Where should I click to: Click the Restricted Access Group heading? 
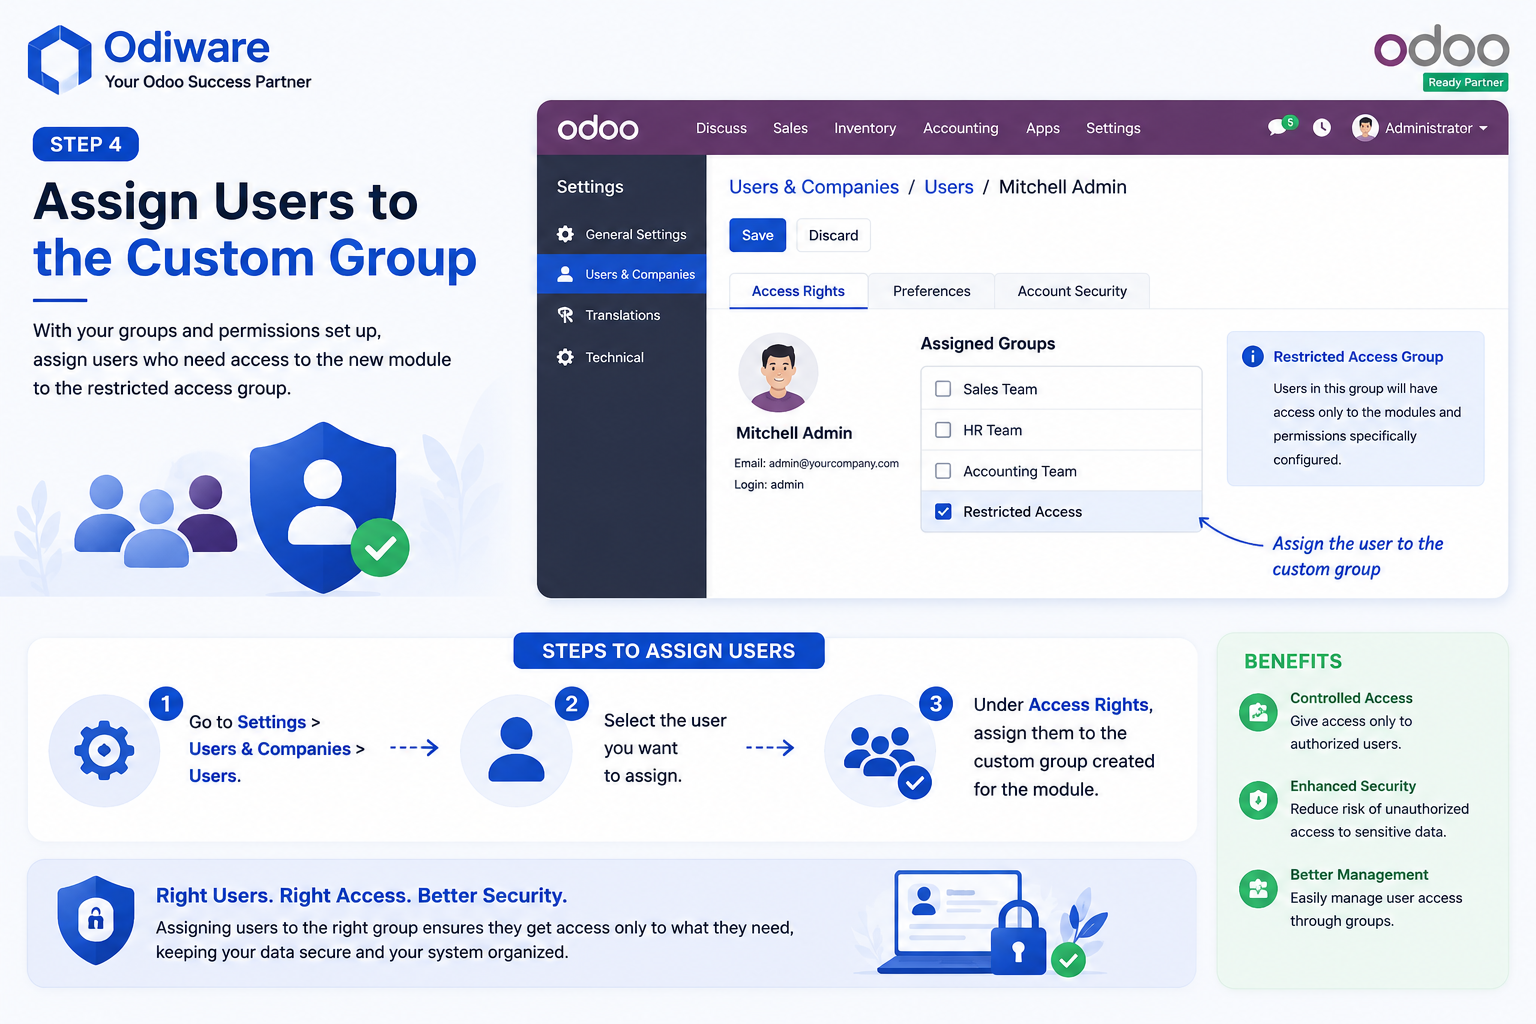pos(1358,357)
